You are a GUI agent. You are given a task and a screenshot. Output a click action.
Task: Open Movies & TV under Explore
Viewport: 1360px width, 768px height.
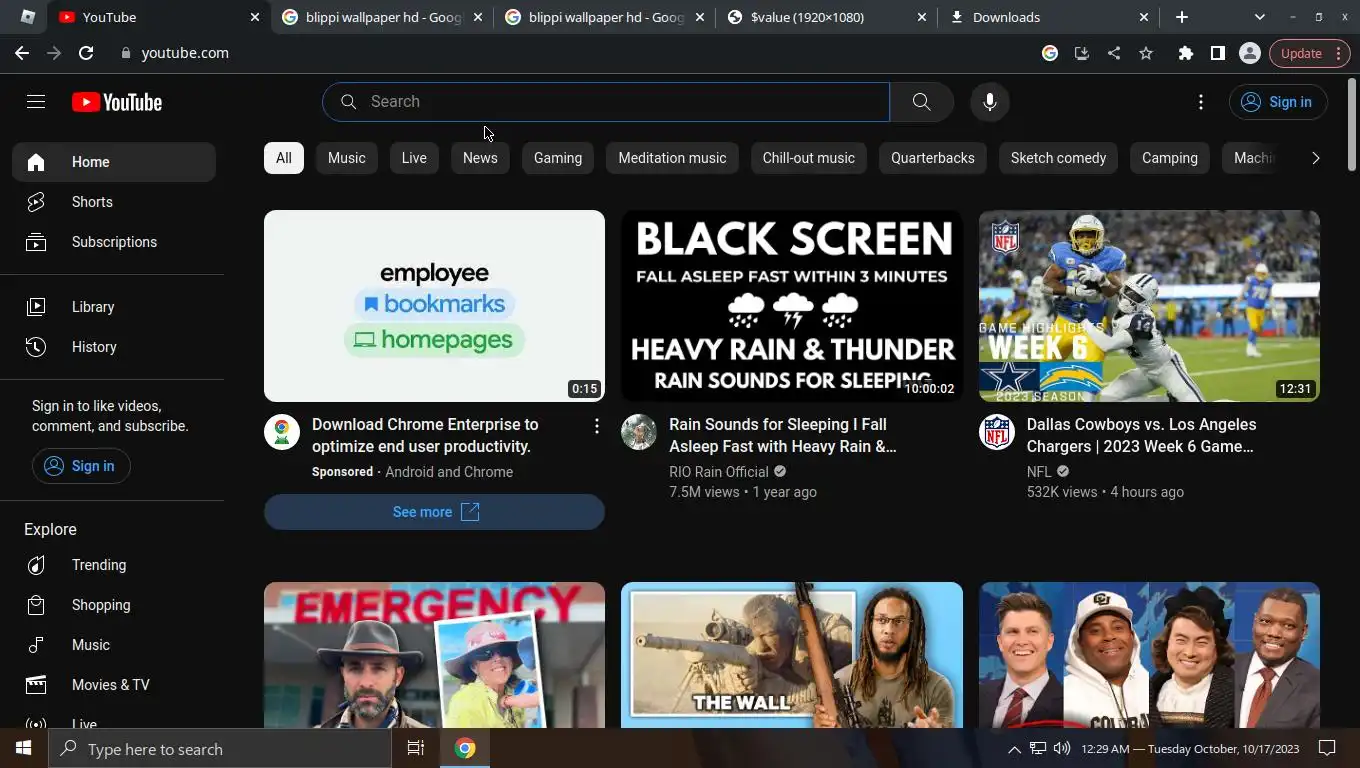pos(114,685)
